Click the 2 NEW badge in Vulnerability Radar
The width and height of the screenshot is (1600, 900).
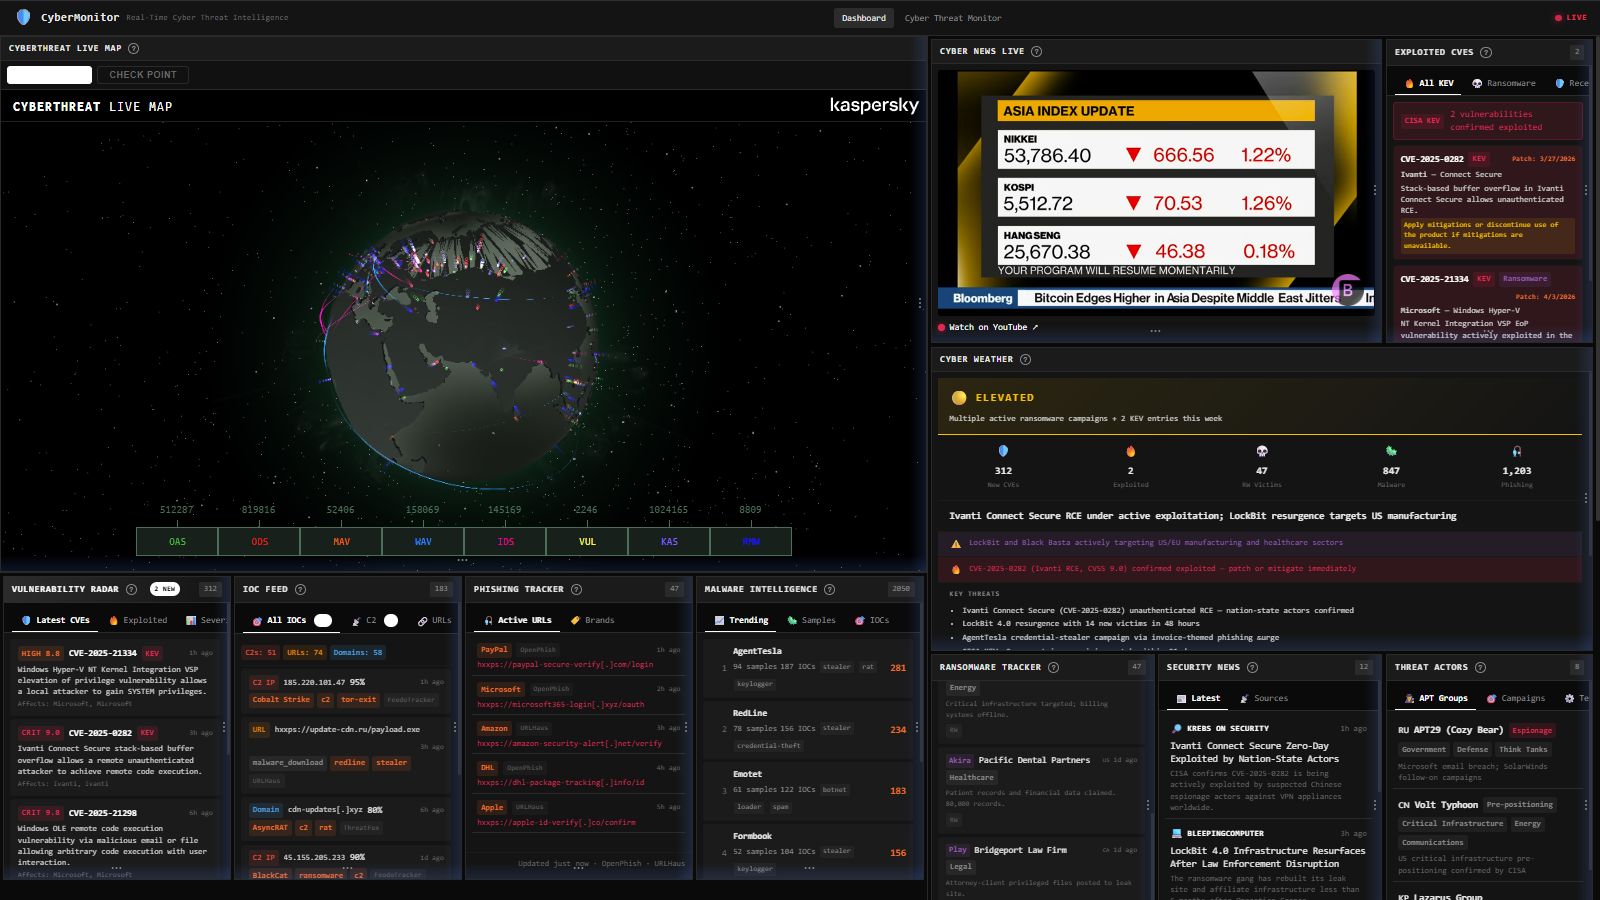point(165,589)
